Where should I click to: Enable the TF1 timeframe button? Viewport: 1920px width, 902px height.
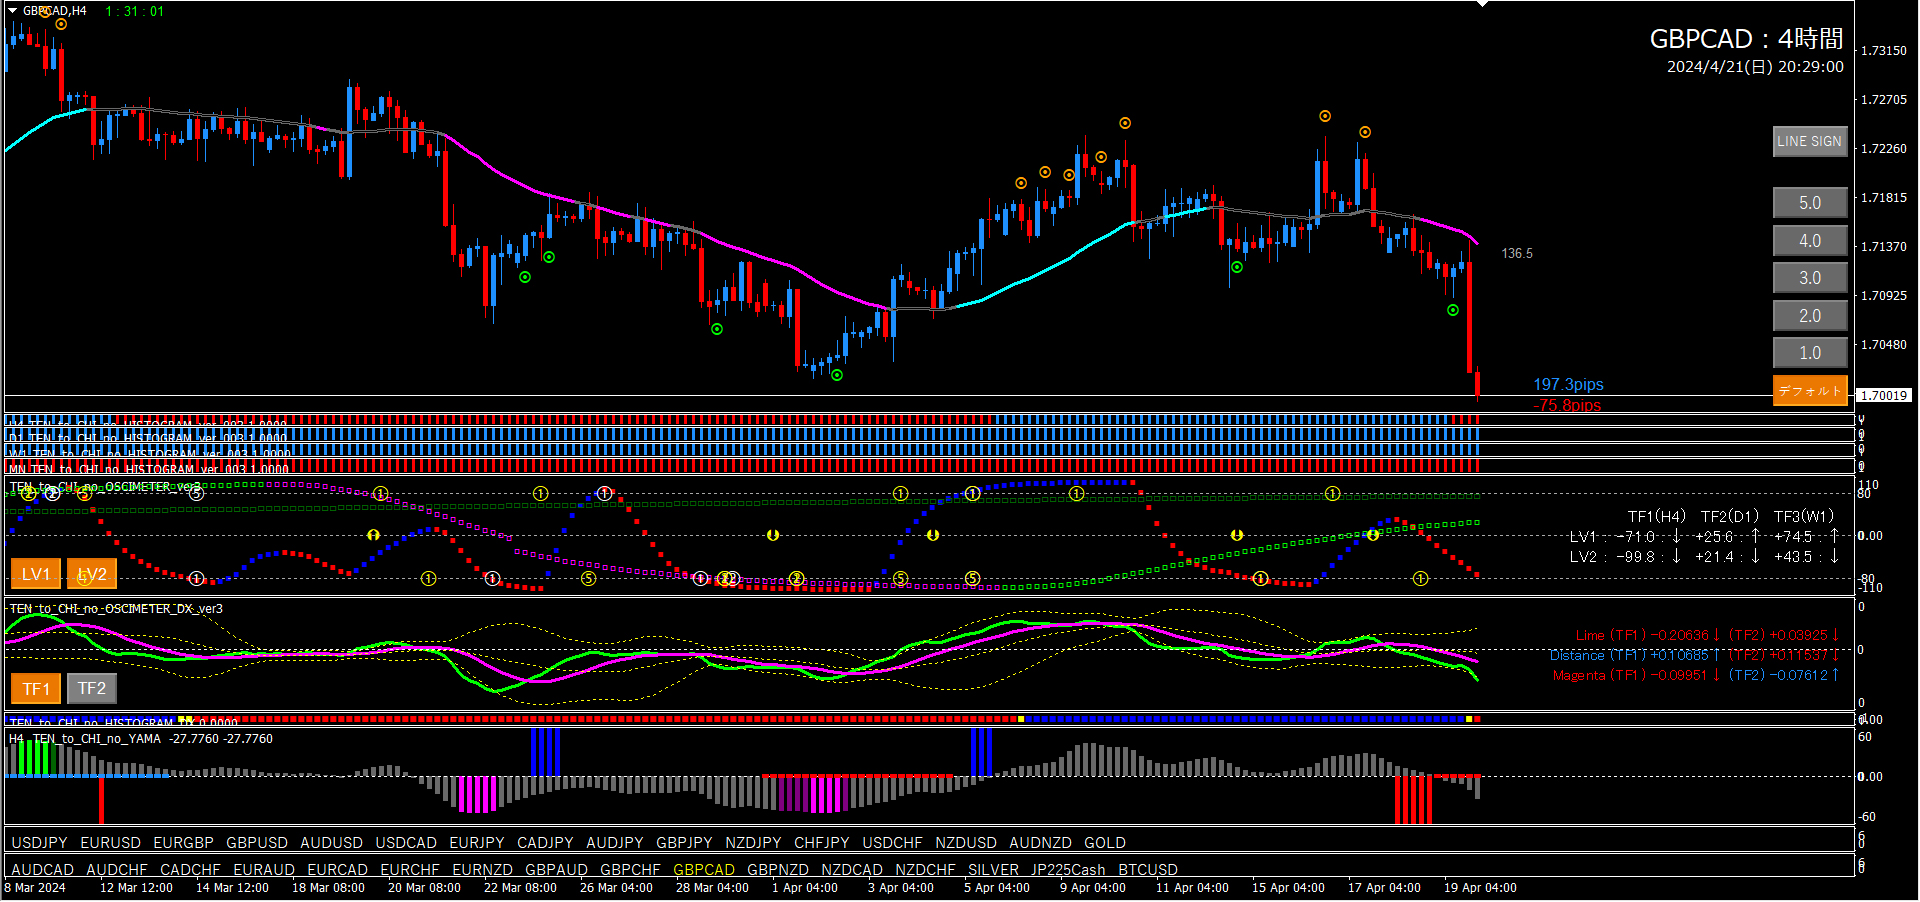[x=36, y=688]
